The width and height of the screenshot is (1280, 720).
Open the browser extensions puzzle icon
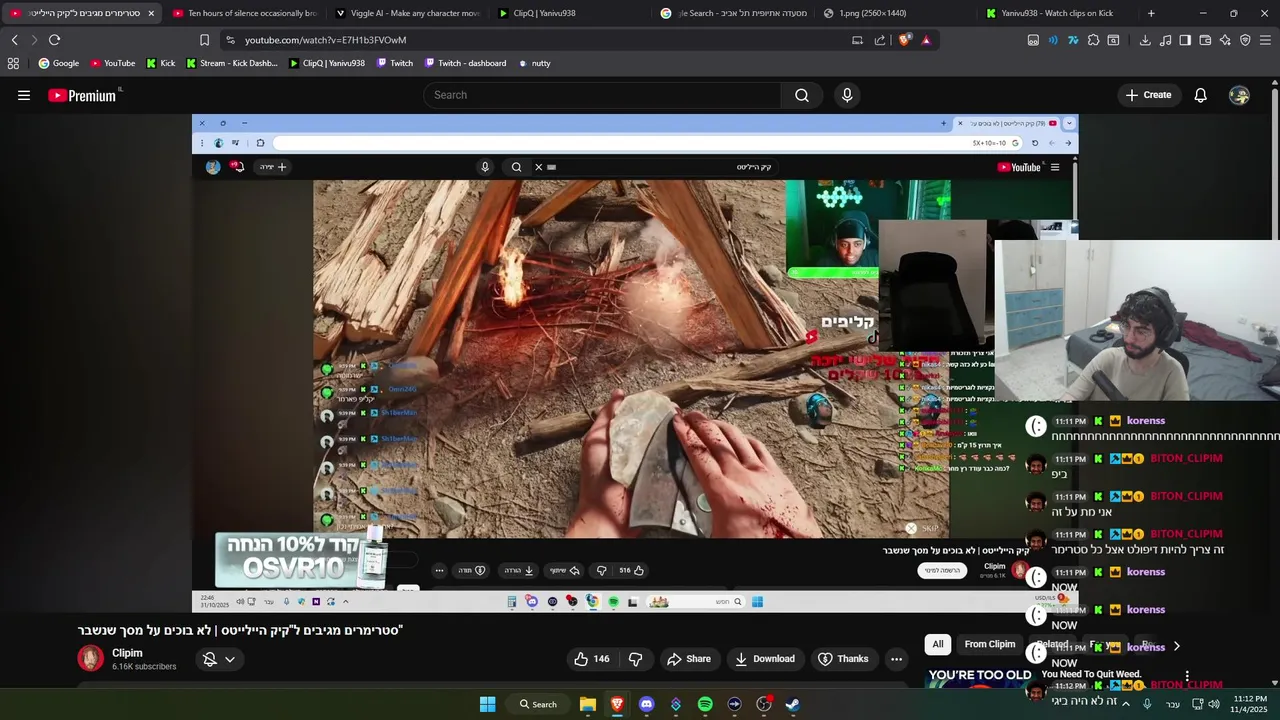coord(1093,40)
